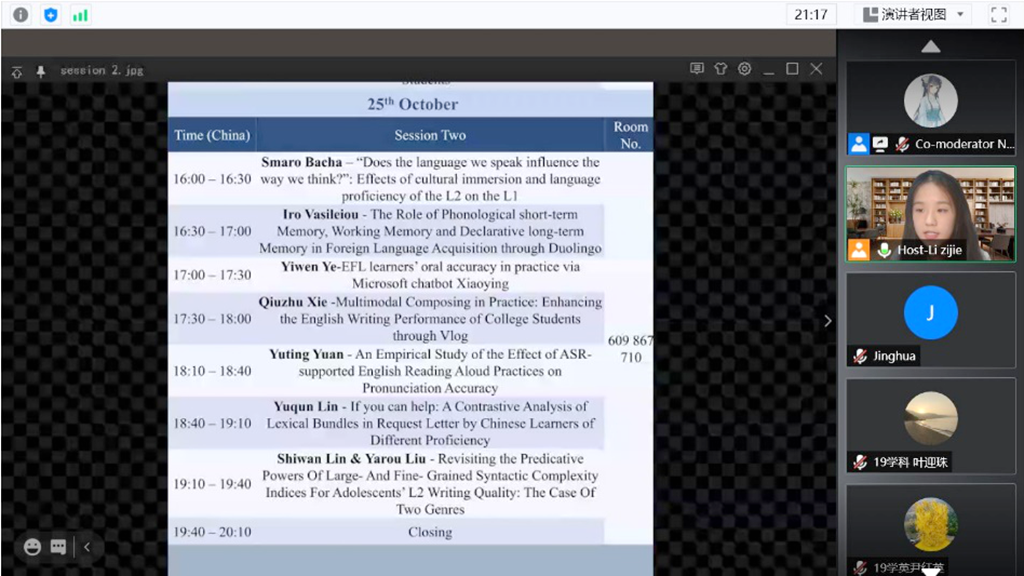Click the Co-moderator blue person badge icon
This screenshot has width=1024, height=576.
858,144
